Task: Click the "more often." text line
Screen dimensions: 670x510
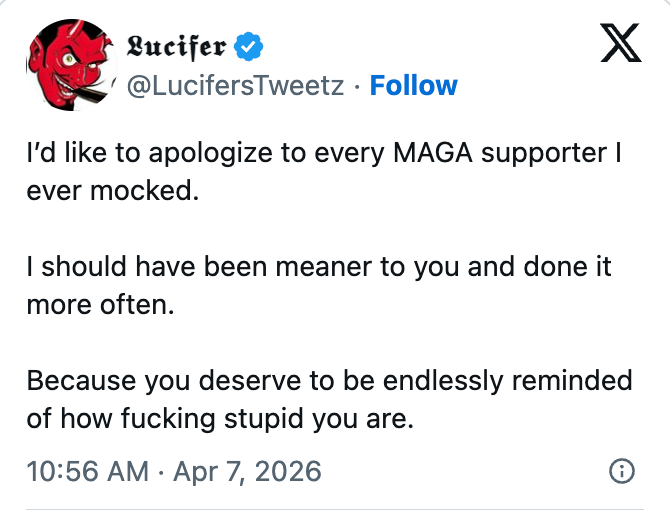Action: [100, 304]
